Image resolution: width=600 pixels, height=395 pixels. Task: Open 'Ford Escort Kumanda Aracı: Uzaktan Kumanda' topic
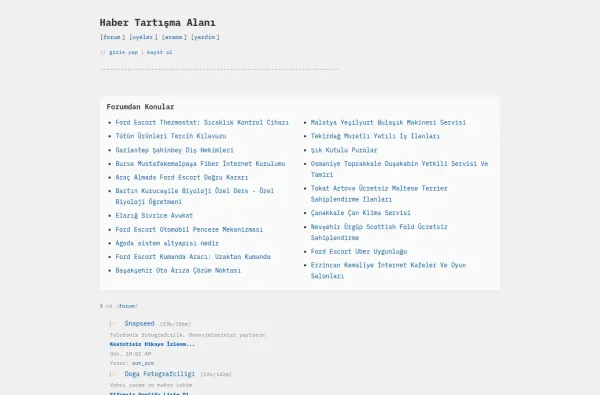click(x=193, y=256)
